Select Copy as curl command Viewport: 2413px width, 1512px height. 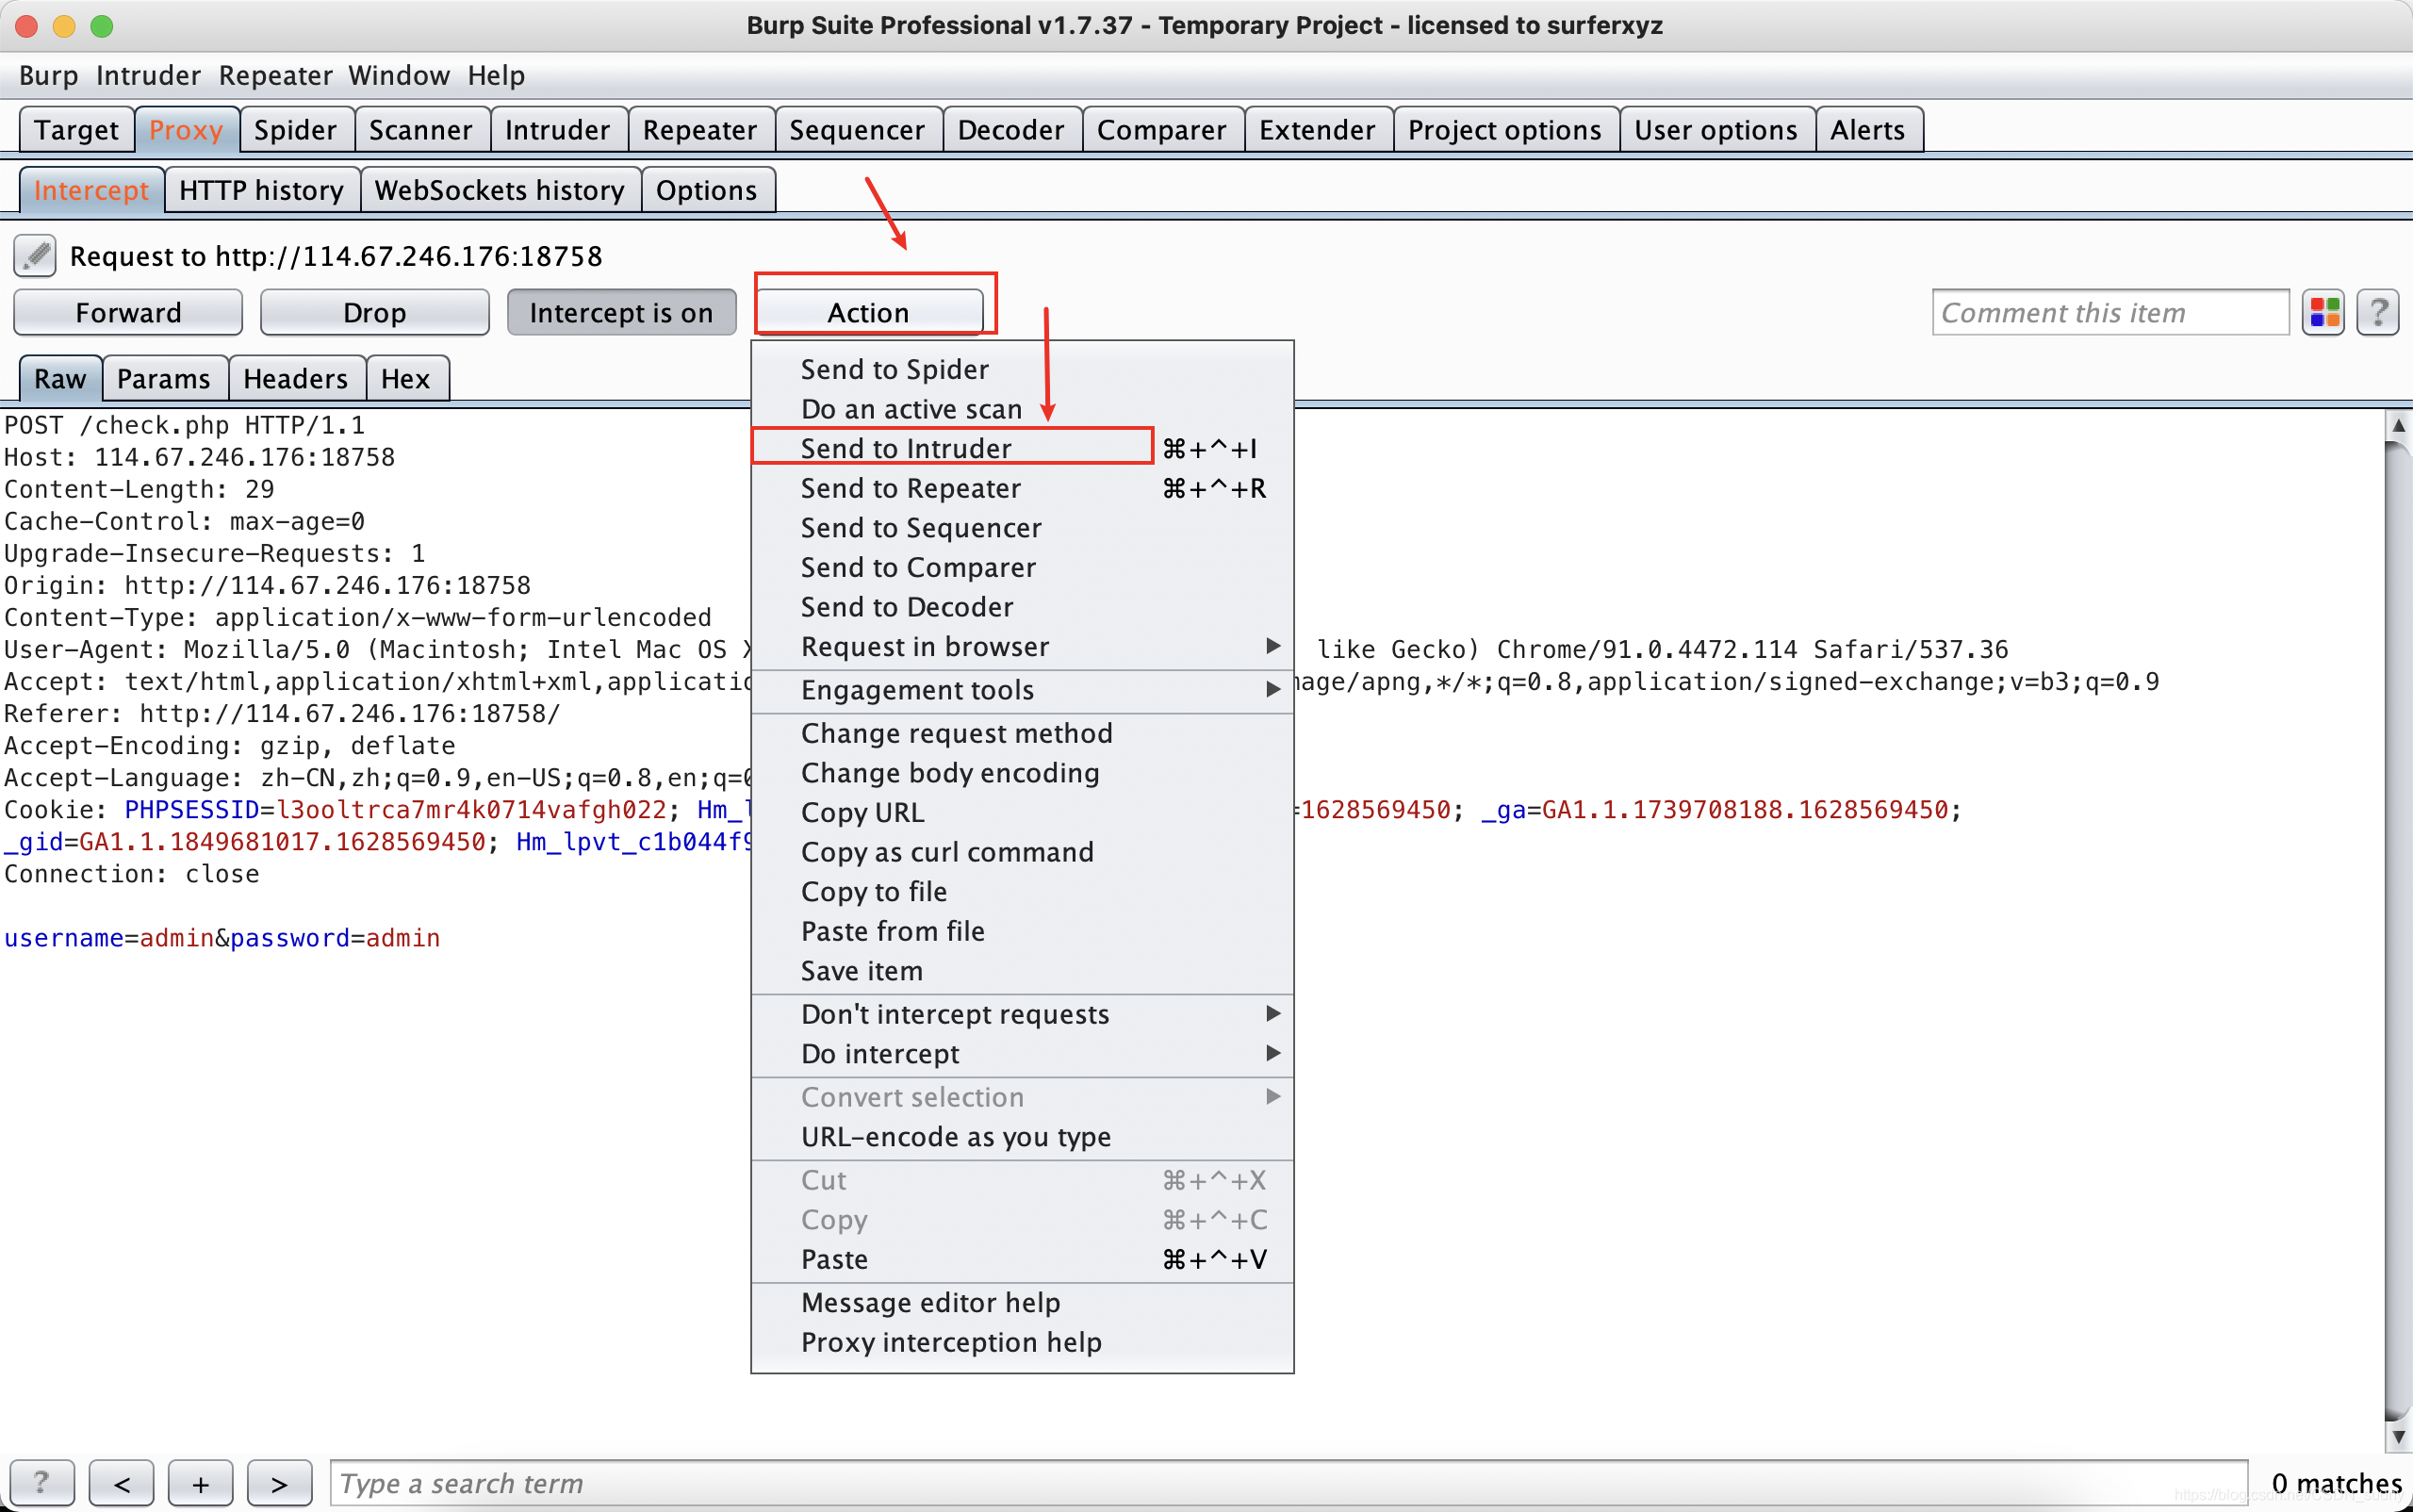point(1021,852)
